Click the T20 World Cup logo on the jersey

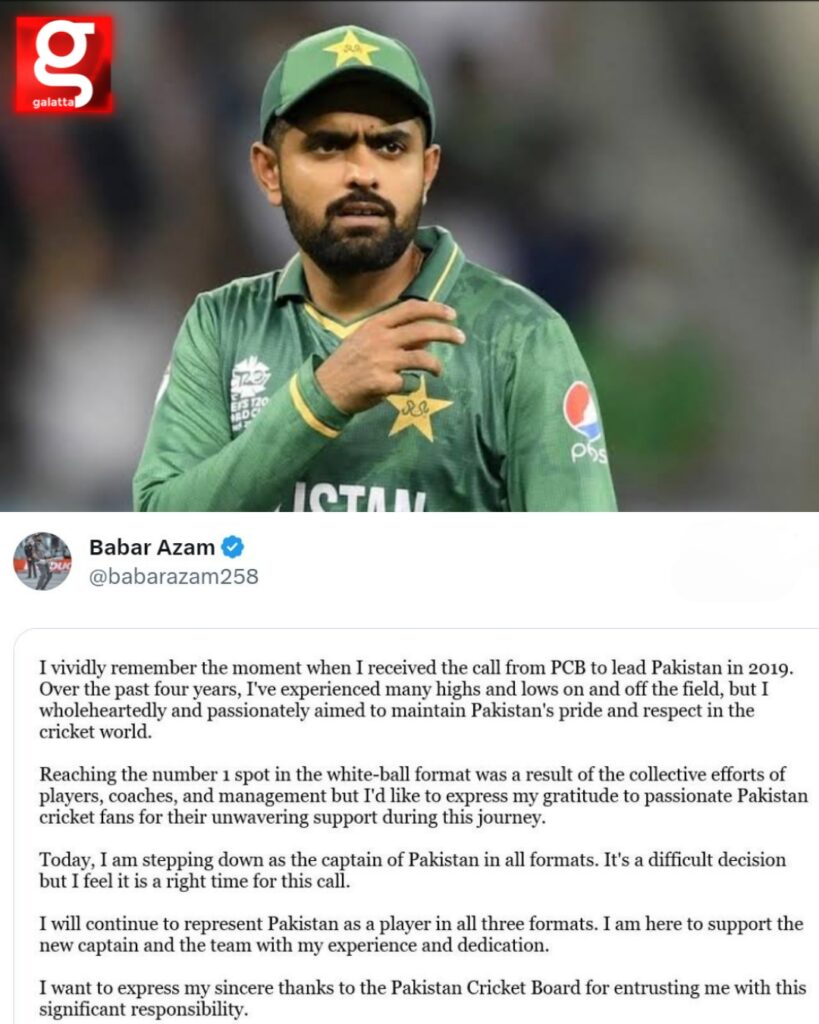click(x=249, y=392)
